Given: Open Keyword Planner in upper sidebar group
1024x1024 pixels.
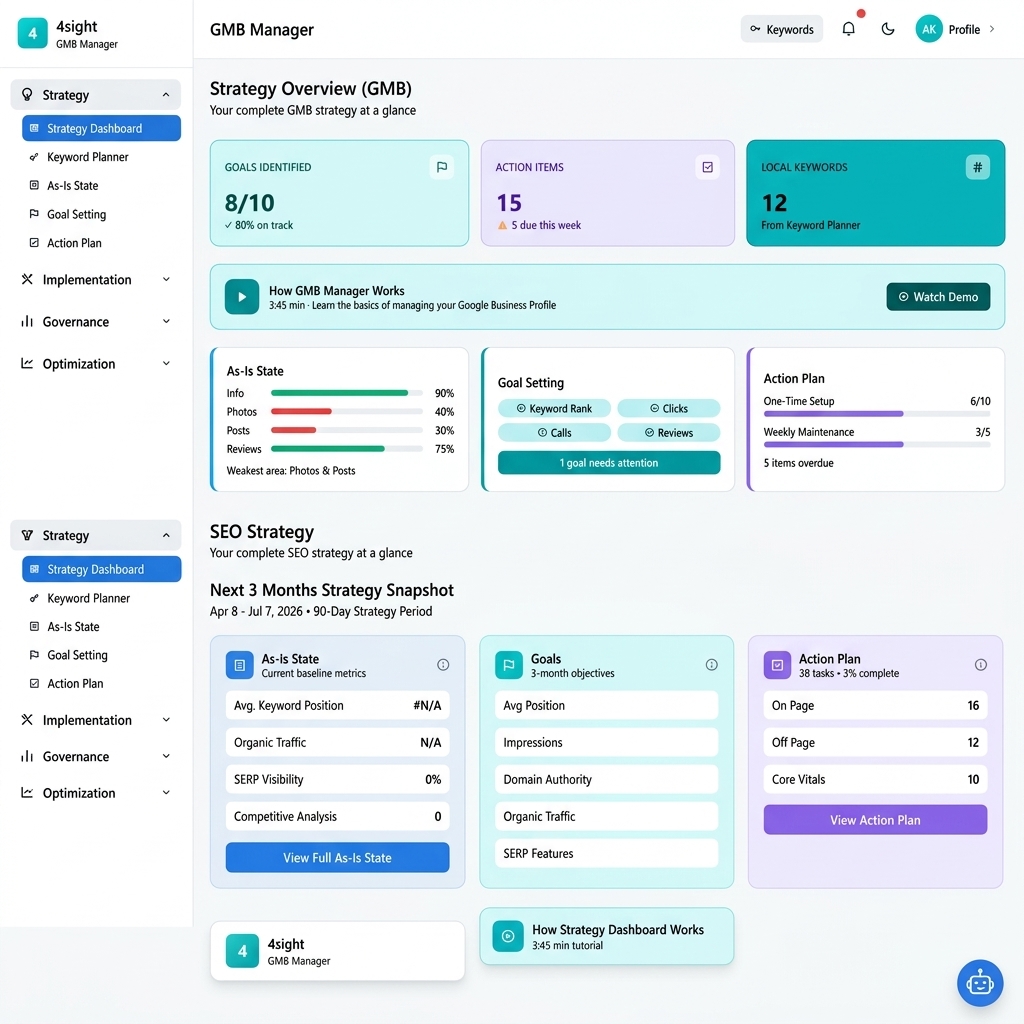Looking at the screenshot, I should click(101, 157).
